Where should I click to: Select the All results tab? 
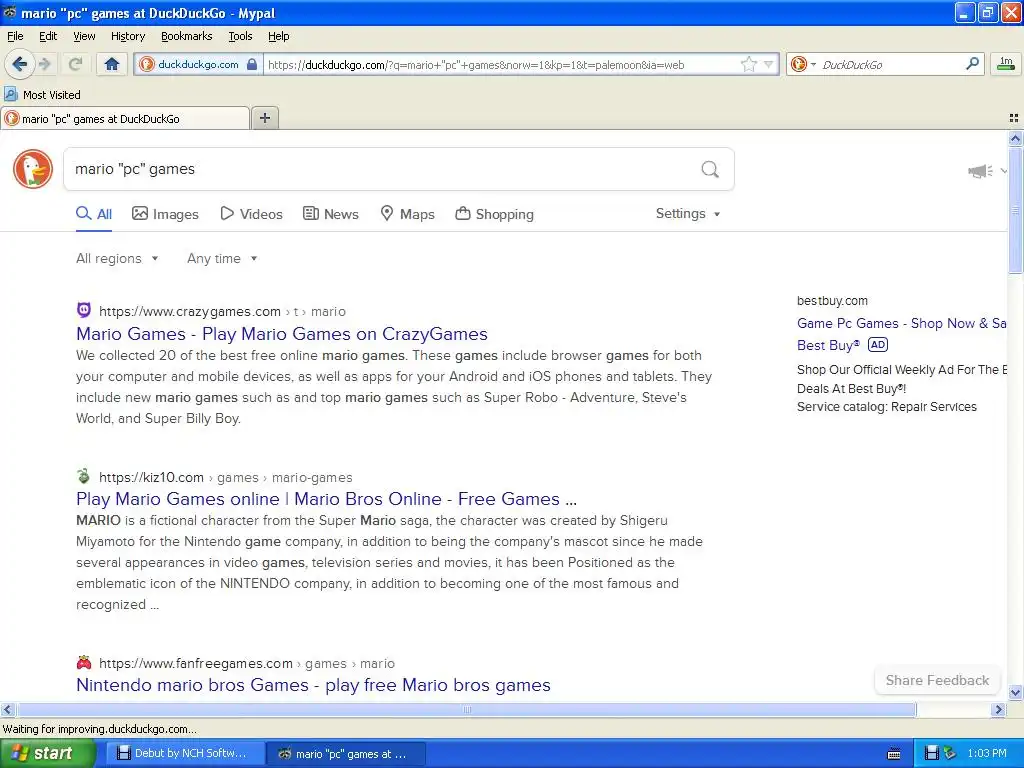(94, 214)
